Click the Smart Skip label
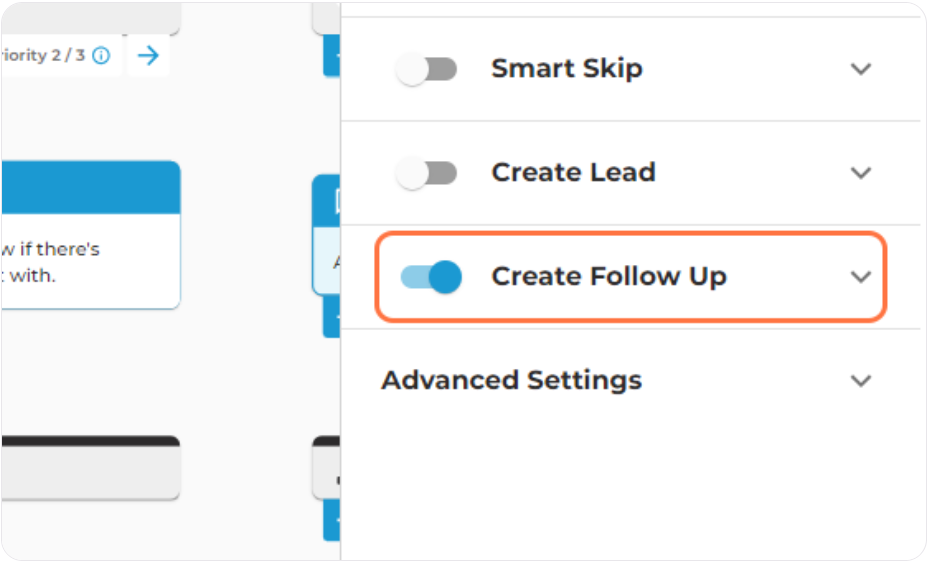The height and width of the screenshot is (564, 928). (x=567, y=69)
